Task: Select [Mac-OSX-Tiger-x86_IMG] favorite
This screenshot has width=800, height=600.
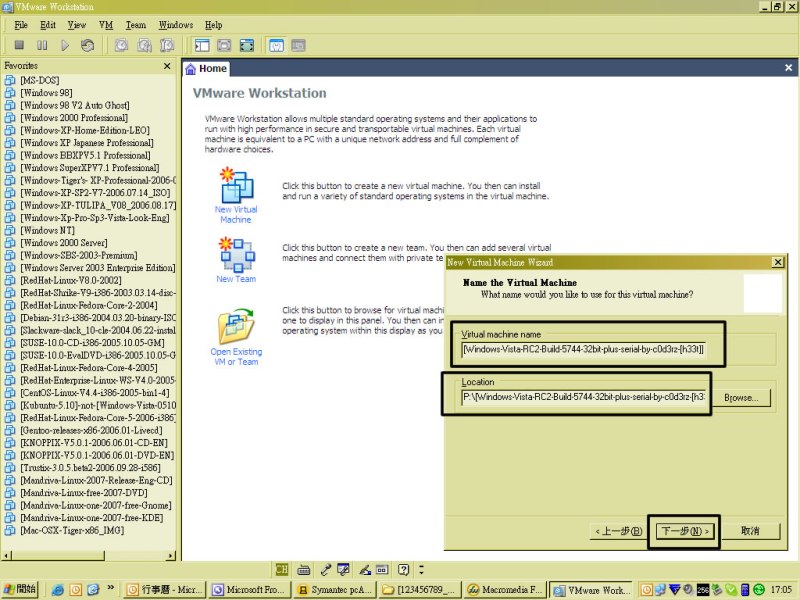Action: 72,530
